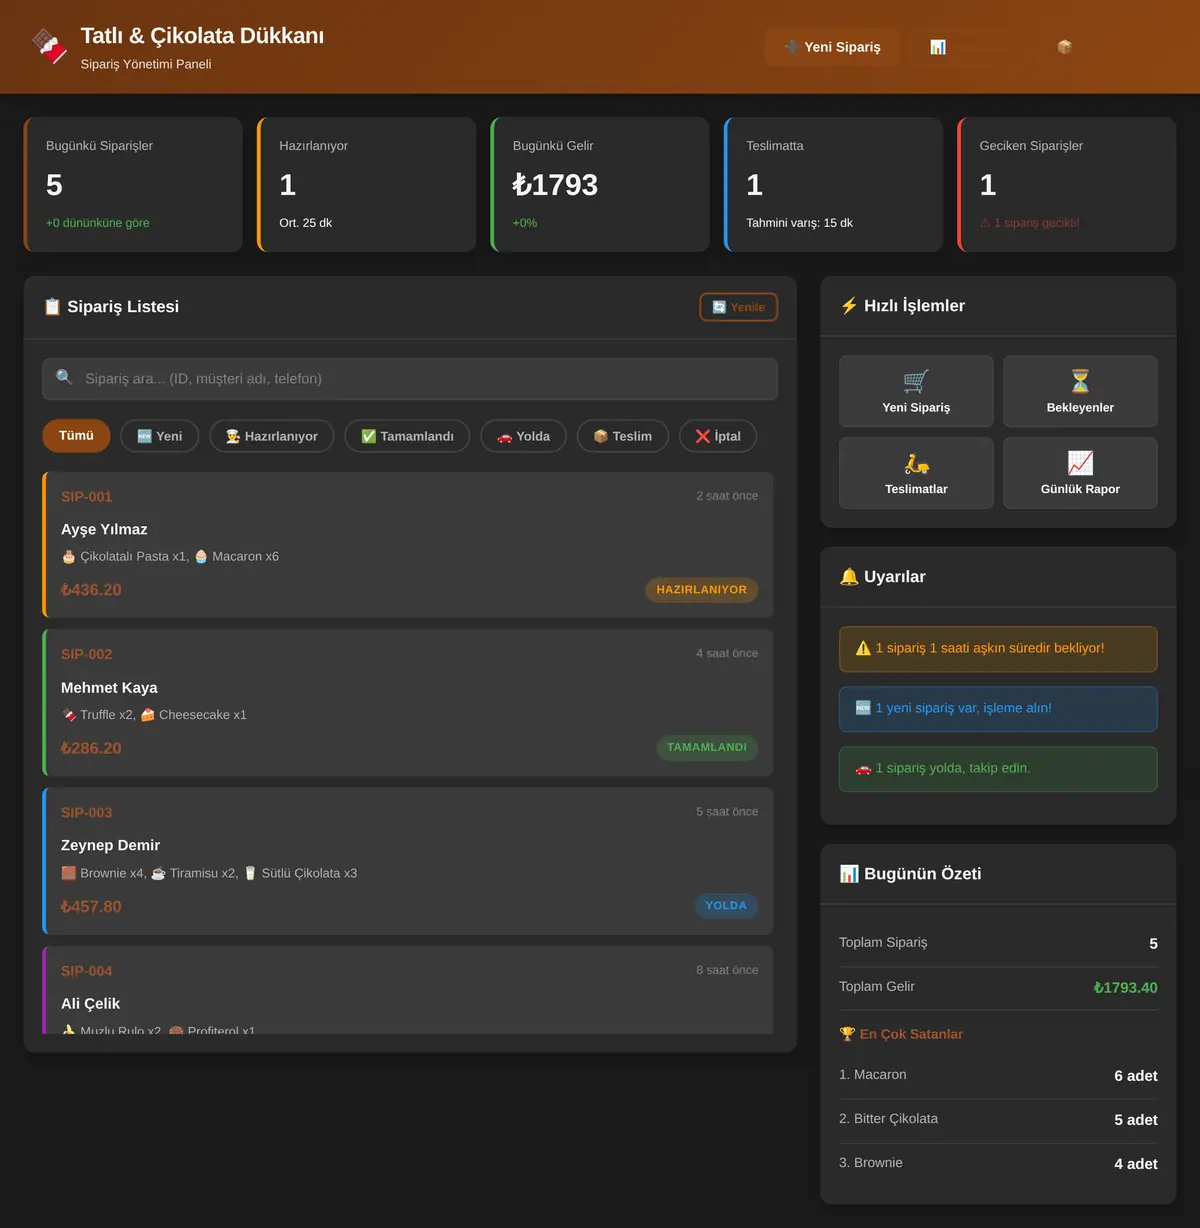Click the Bugünkü Gelir stat card

[x=600, y=185]
